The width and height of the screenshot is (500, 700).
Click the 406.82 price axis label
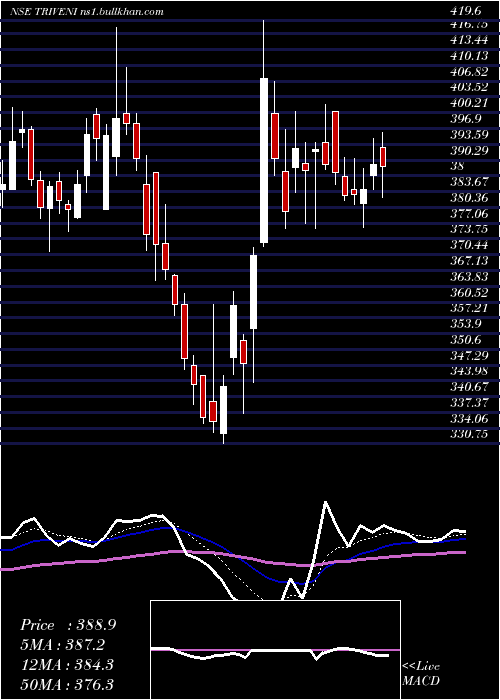(x=469, y=72)
